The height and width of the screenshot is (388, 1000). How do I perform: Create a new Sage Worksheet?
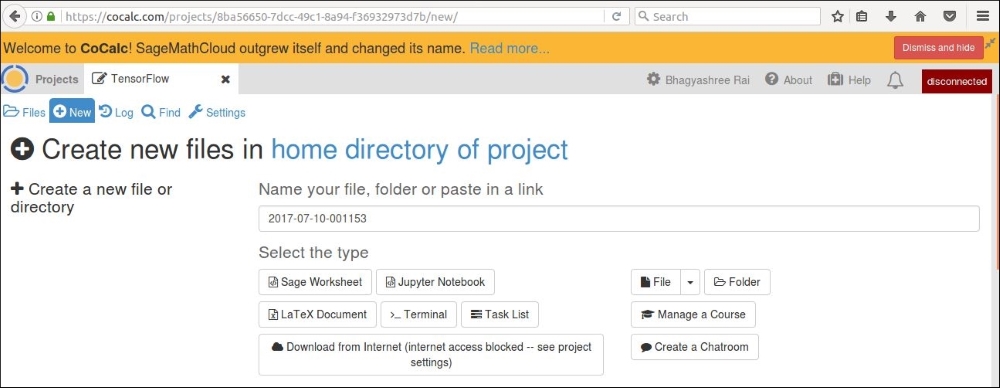coord(315,282)
